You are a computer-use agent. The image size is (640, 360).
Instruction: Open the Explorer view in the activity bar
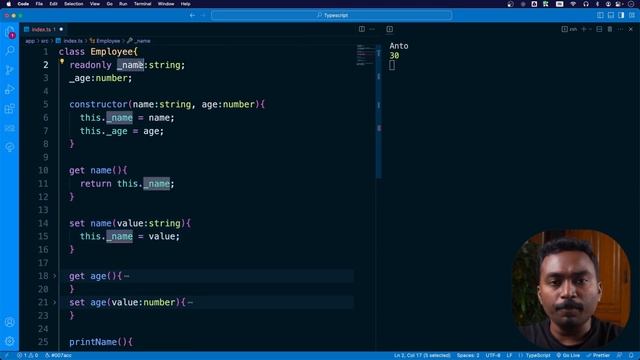coord(10,32)
